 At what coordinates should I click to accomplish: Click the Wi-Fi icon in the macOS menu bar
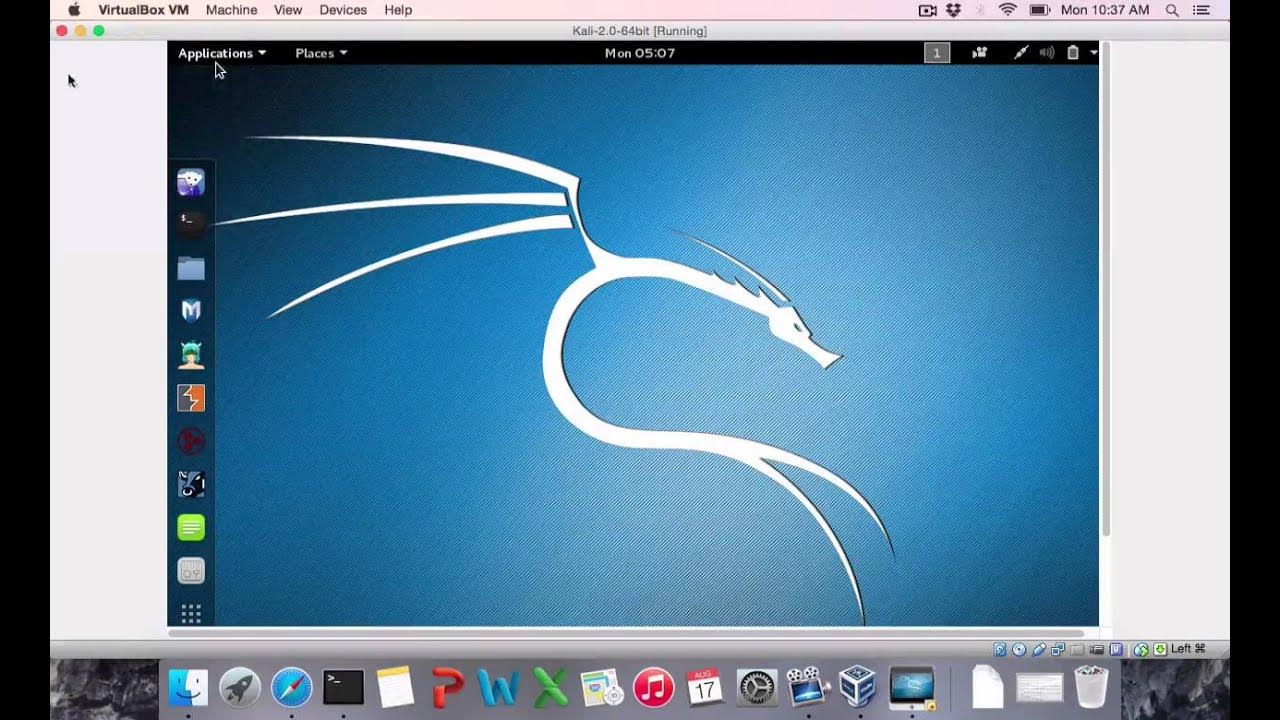point(1007,10)
